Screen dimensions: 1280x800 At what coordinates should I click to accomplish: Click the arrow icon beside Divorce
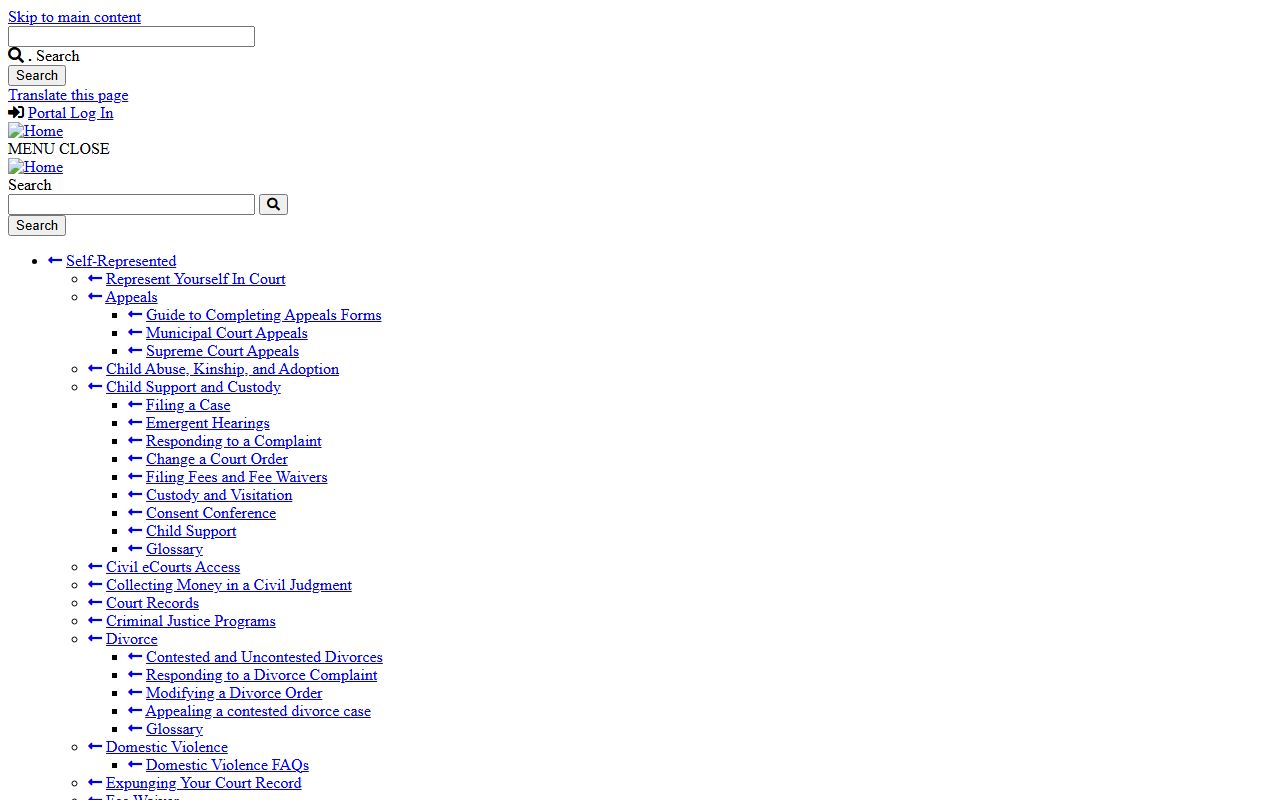95,639
